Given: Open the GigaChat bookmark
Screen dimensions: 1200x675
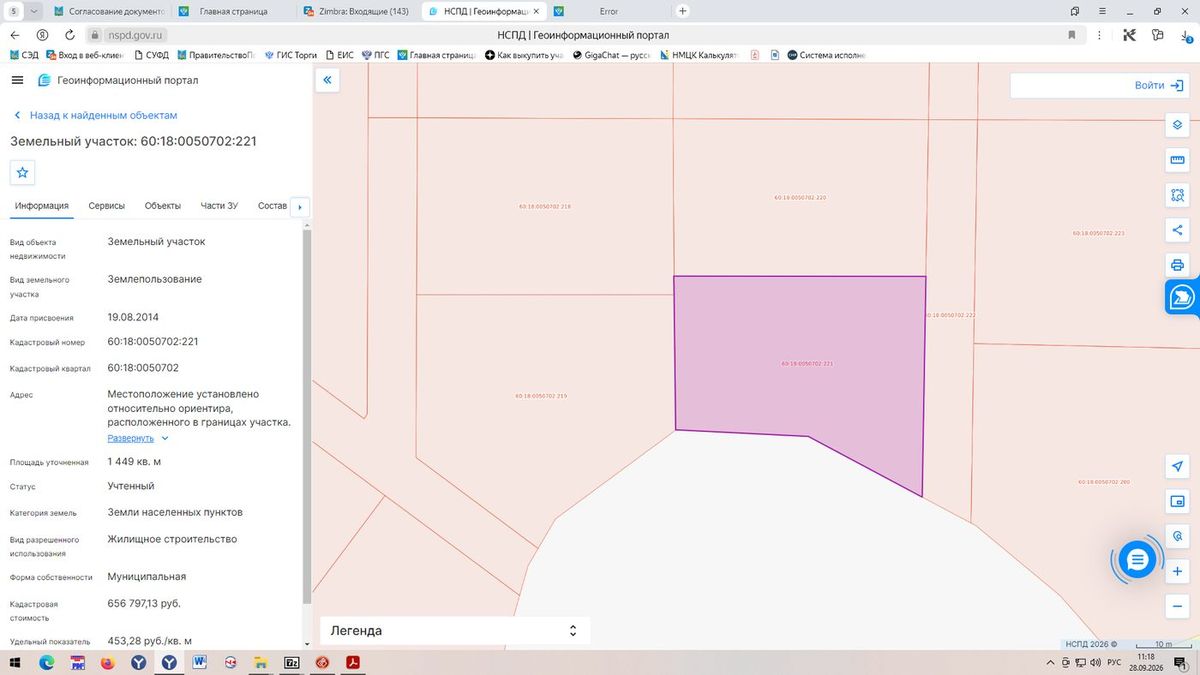Looking at the screenshot, I should tap(611, 55).
